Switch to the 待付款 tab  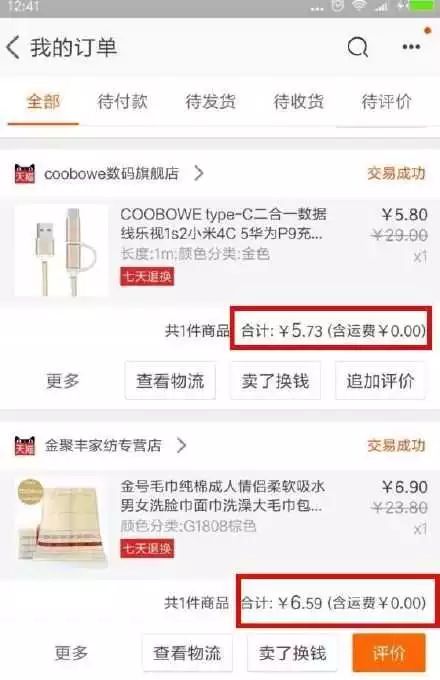click(x=122, y=102)
